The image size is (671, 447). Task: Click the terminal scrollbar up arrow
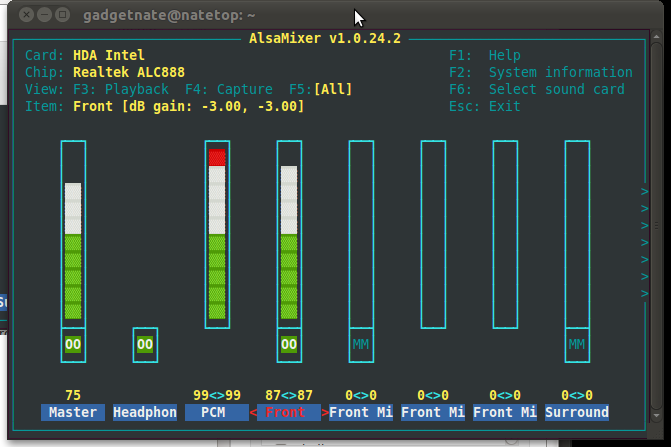[x=656, y=37]
